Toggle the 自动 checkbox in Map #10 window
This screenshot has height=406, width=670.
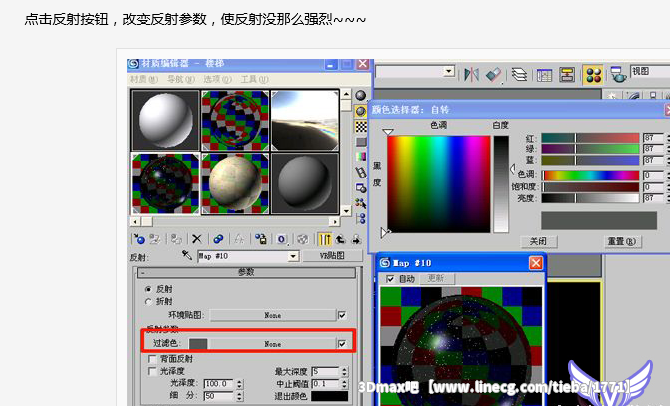pos(390,279)
